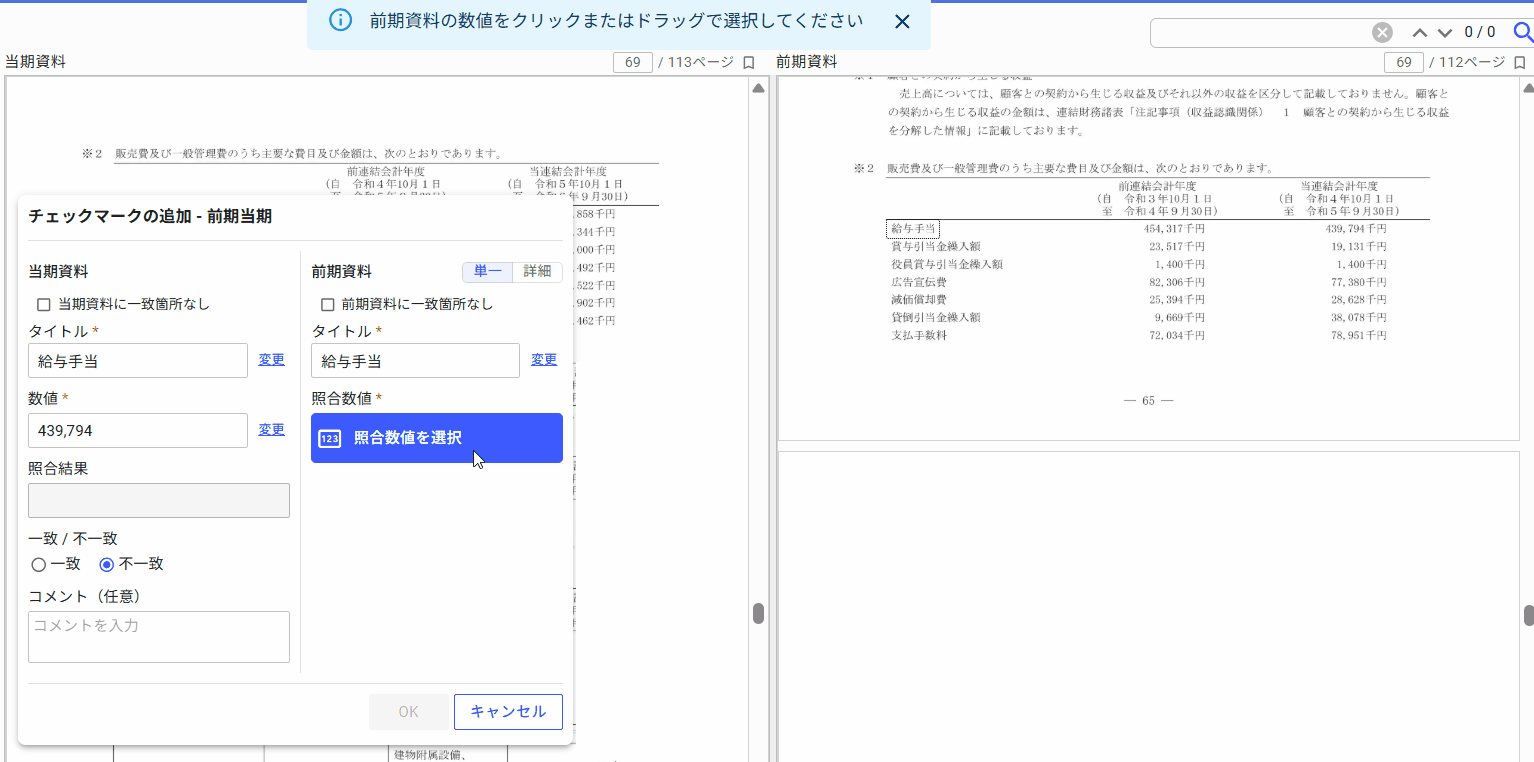Viewport: 1534px width, 762px height.
Task: Click the 照合結果 field
Action: [x=159, y=500]
